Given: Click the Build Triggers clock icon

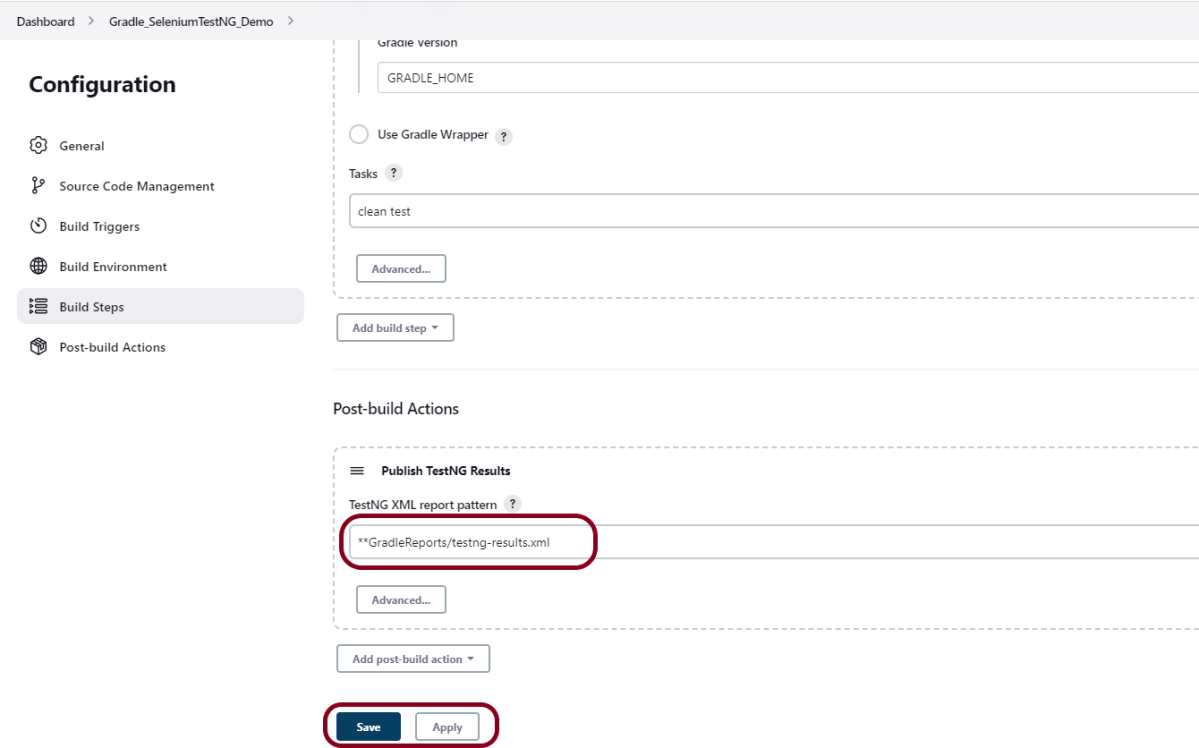Looking at the screenshot, I should click(38, 226).
